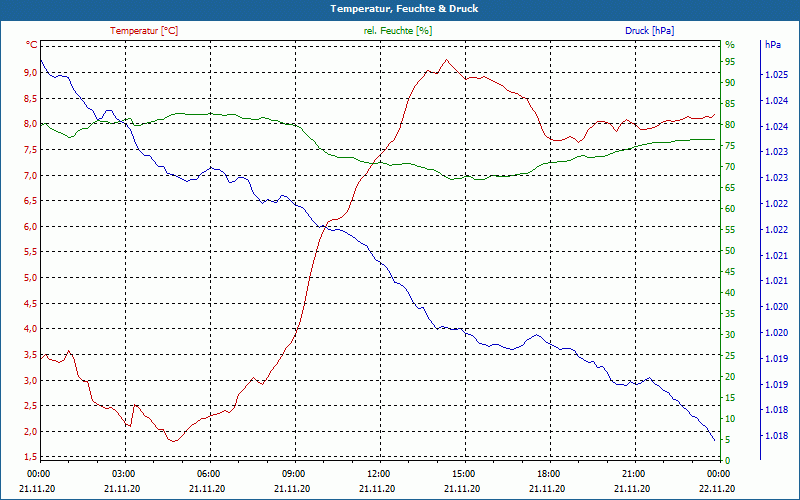This screenshot has height=500, width=800.
Task: Click the 20 humidity axis value
Action: (730, 377)
